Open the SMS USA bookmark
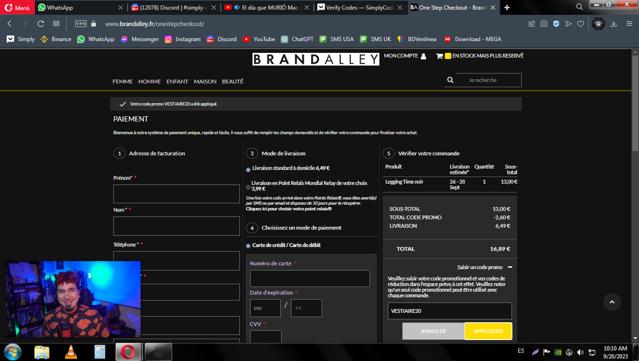The height and width of the screenshot is (361, 639). pyautogui.click(x=336, y=39)
